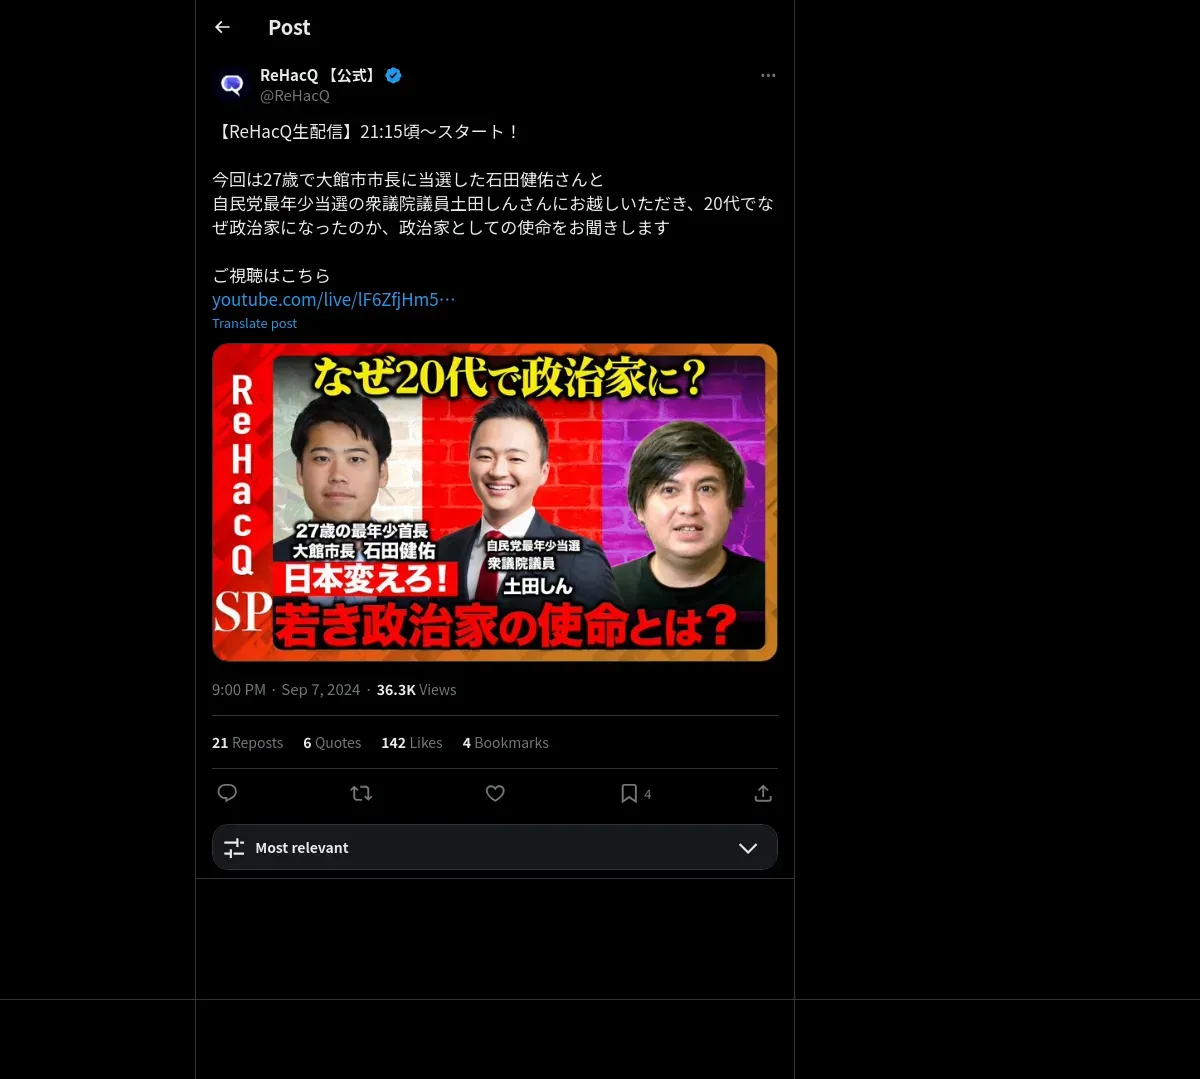Image resolution: width=1200 pixels, height=1079 pixels.
Task: Open the video thumbnail image
Action: 495,502
